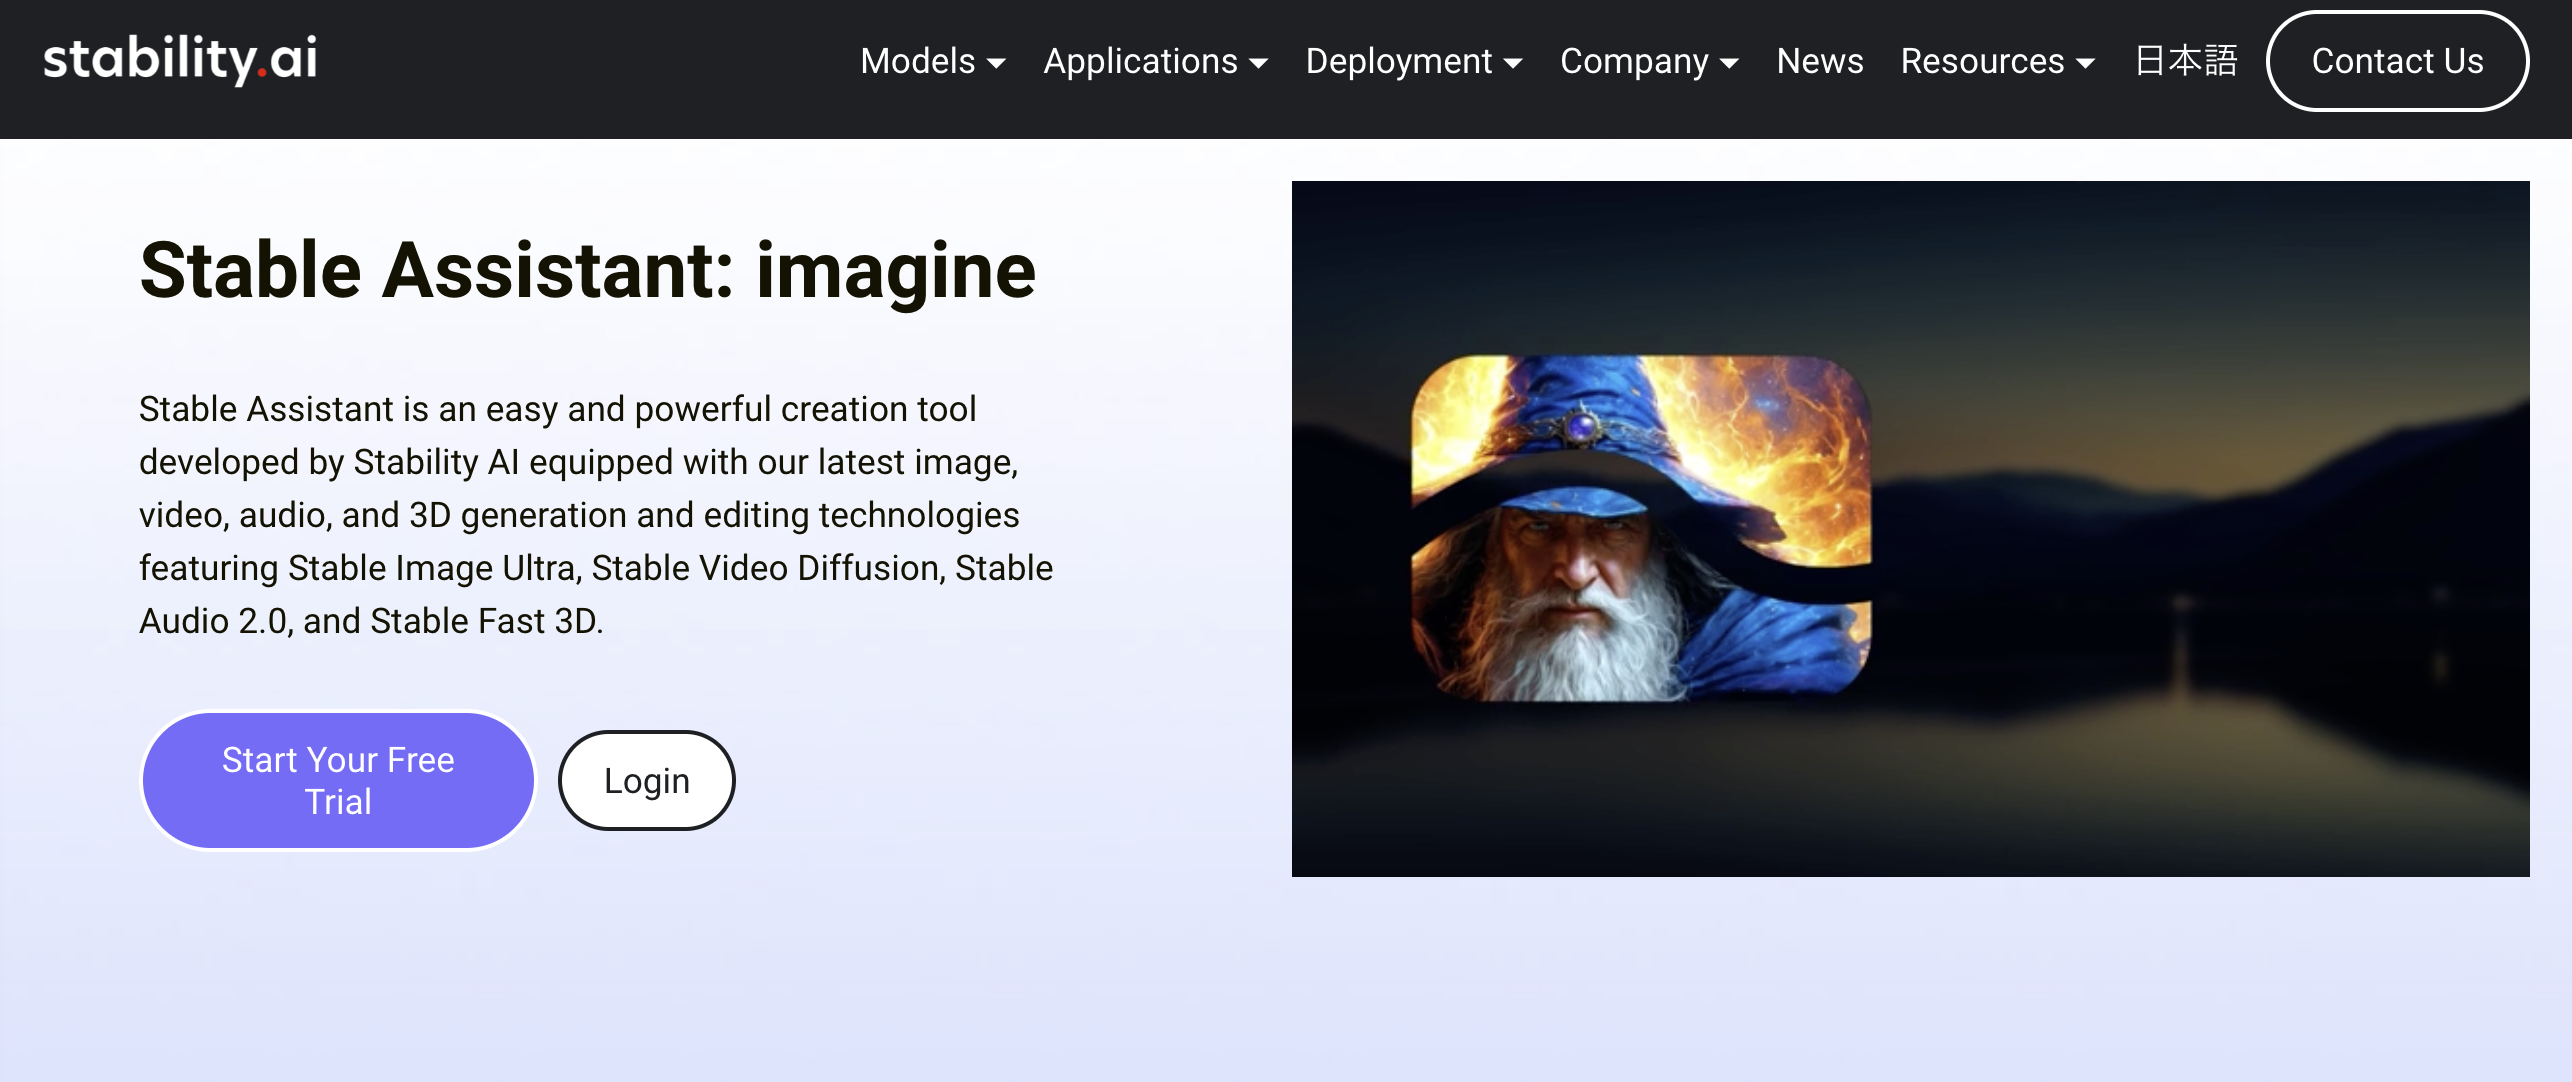Click the stability.ai logo
2572x1082 pixels.
[x=180, y=59]
